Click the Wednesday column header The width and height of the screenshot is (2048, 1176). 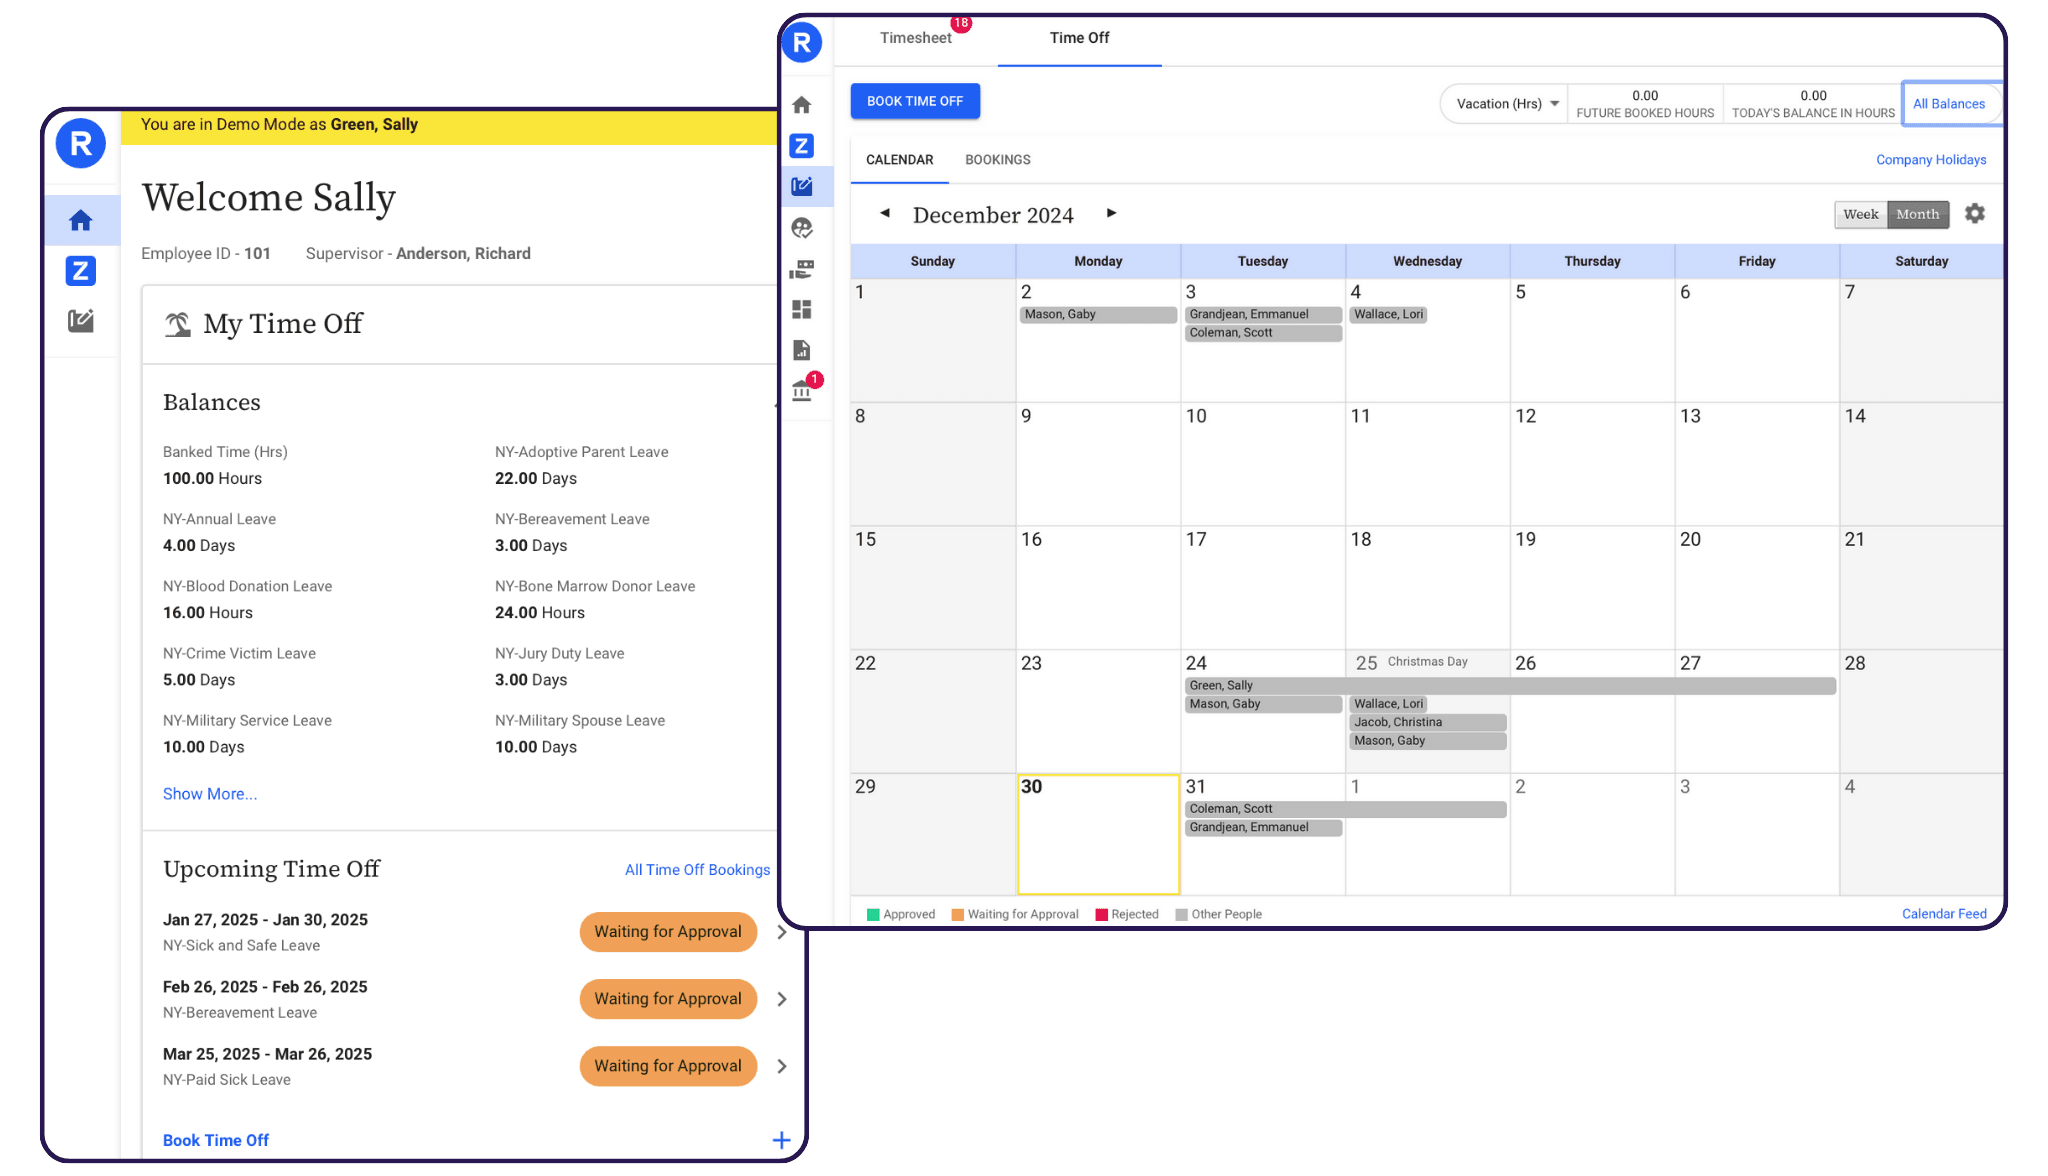[x=1427, y=261]
